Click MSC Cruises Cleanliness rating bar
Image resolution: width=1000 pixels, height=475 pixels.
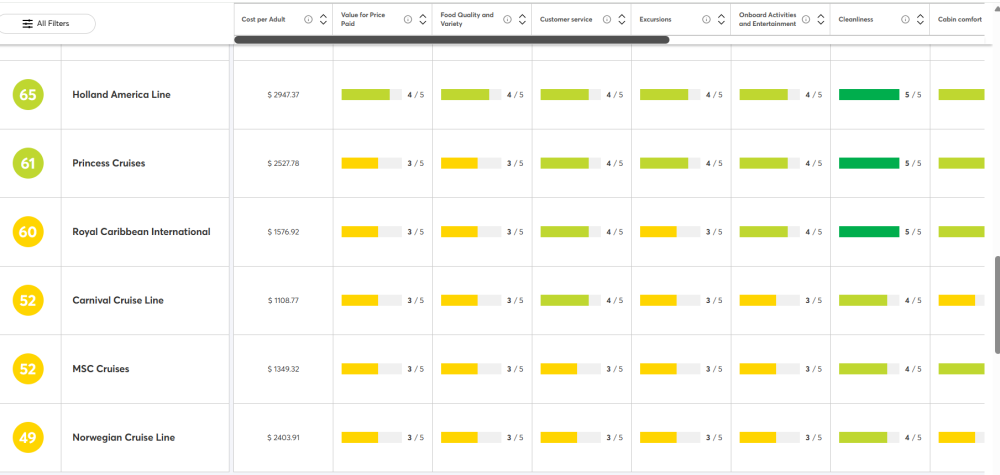coord(869,369)
